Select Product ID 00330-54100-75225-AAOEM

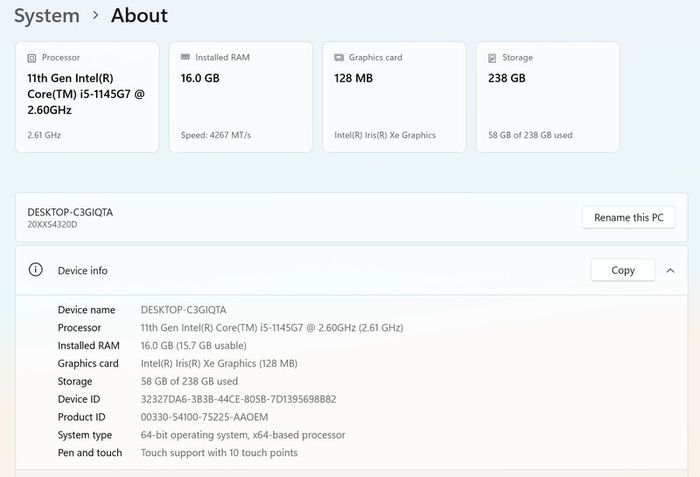204,417
